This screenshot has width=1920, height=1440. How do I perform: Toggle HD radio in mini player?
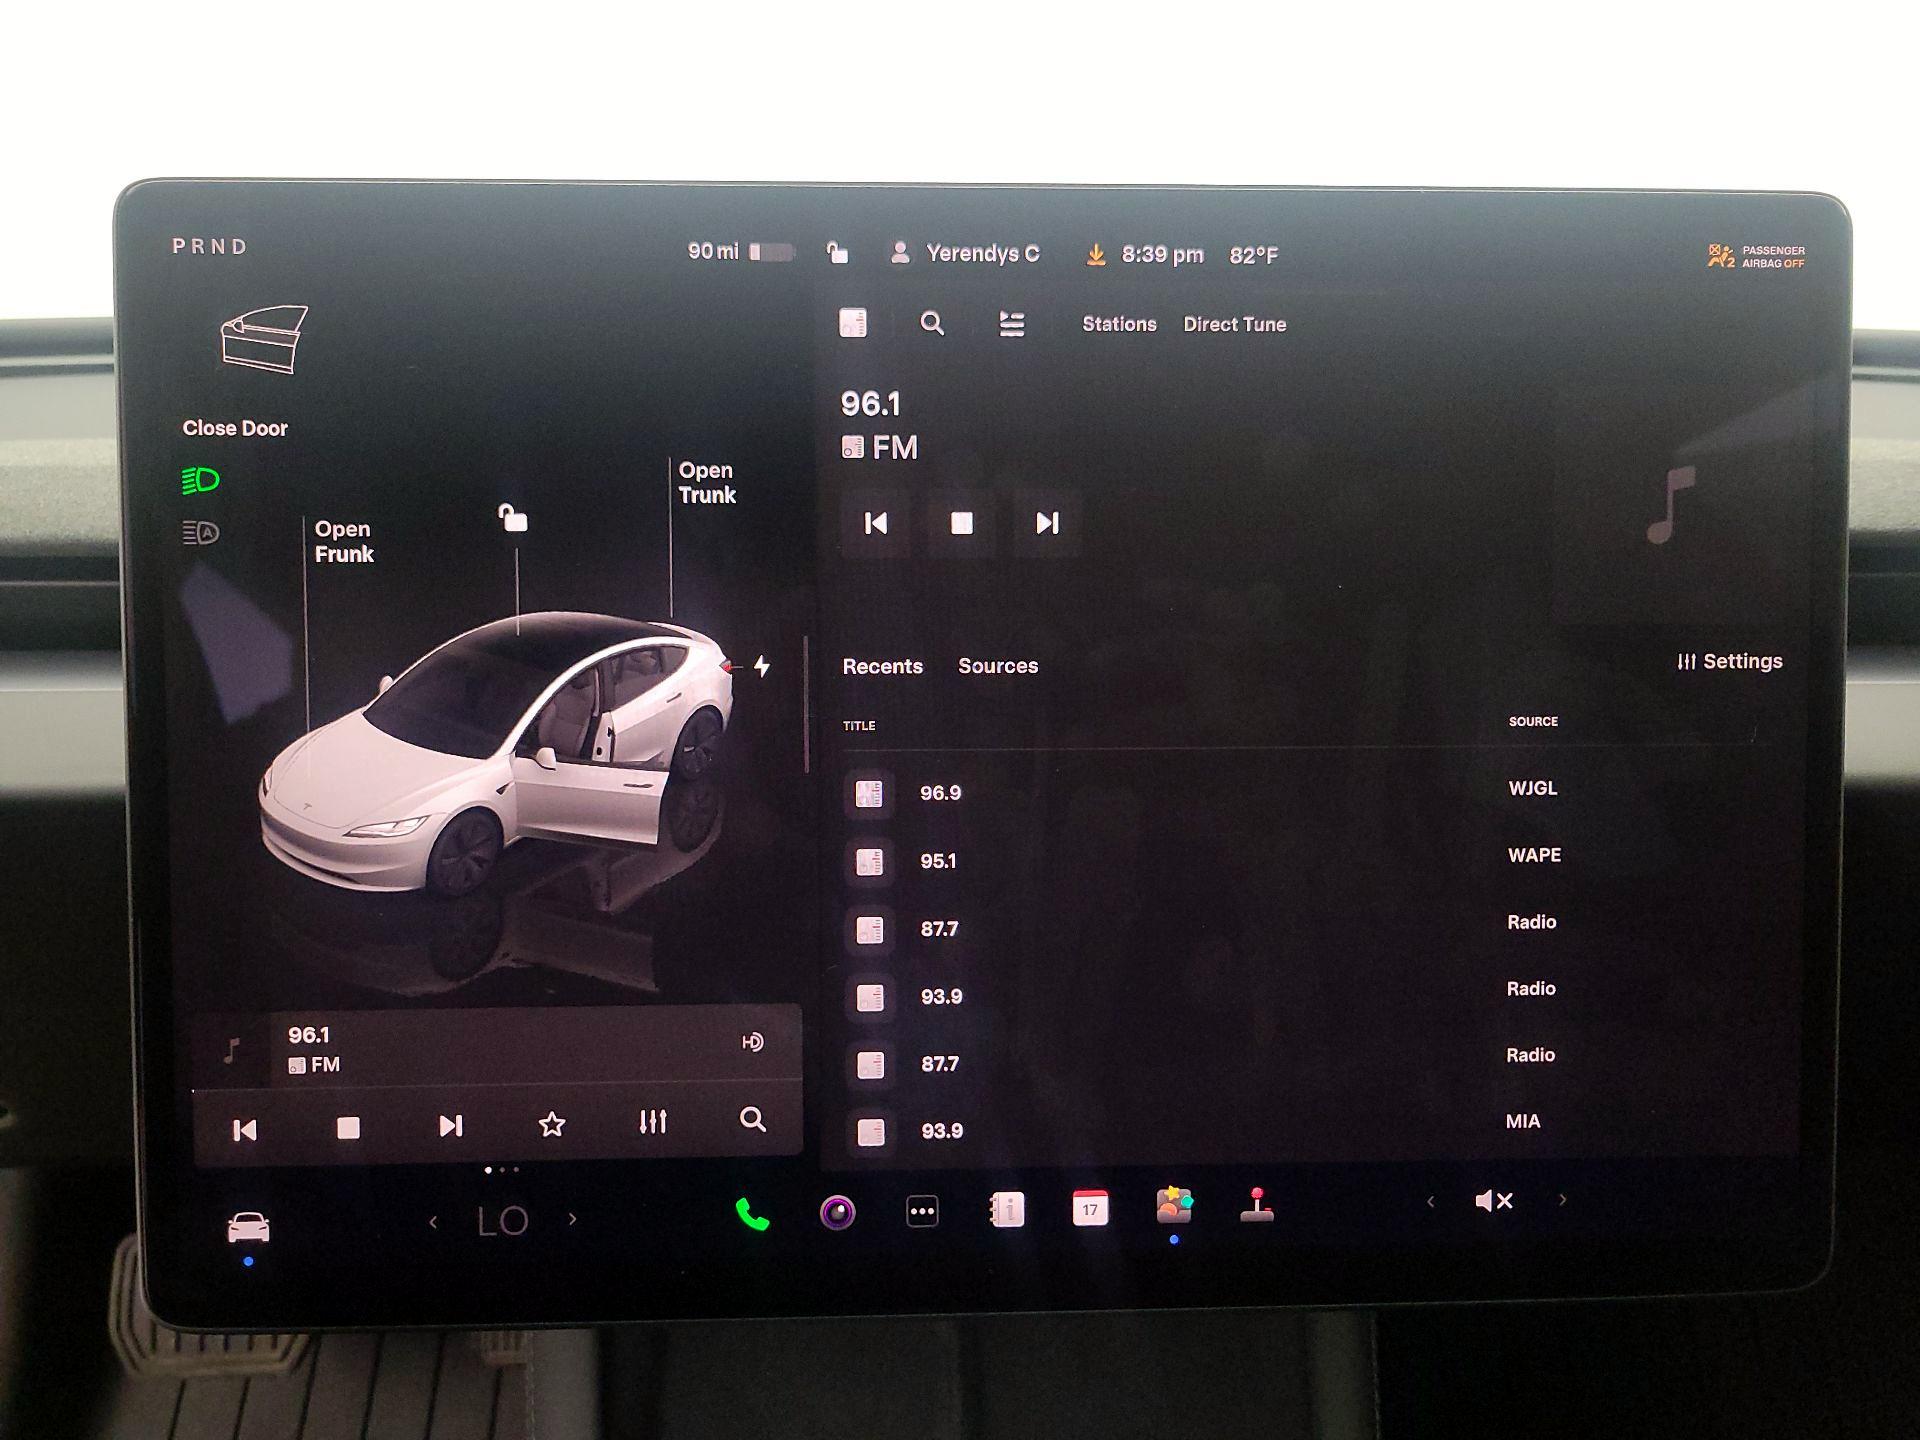click(753, 1042)
